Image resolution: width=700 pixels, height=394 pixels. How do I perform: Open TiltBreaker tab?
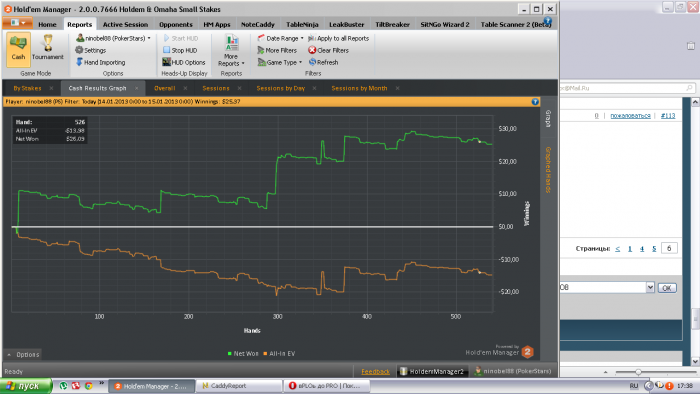click(392, 25)
